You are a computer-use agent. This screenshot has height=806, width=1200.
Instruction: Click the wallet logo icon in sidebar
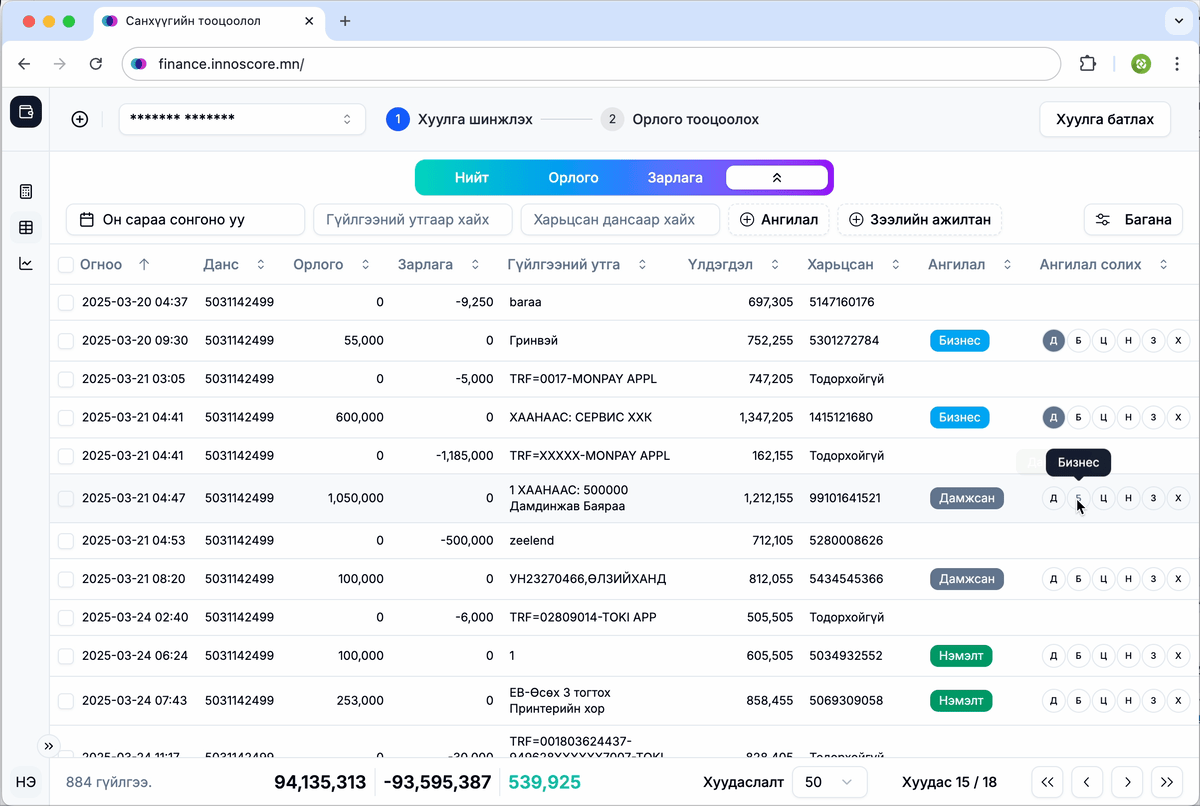pyautogui.click(x=26, y=112)
